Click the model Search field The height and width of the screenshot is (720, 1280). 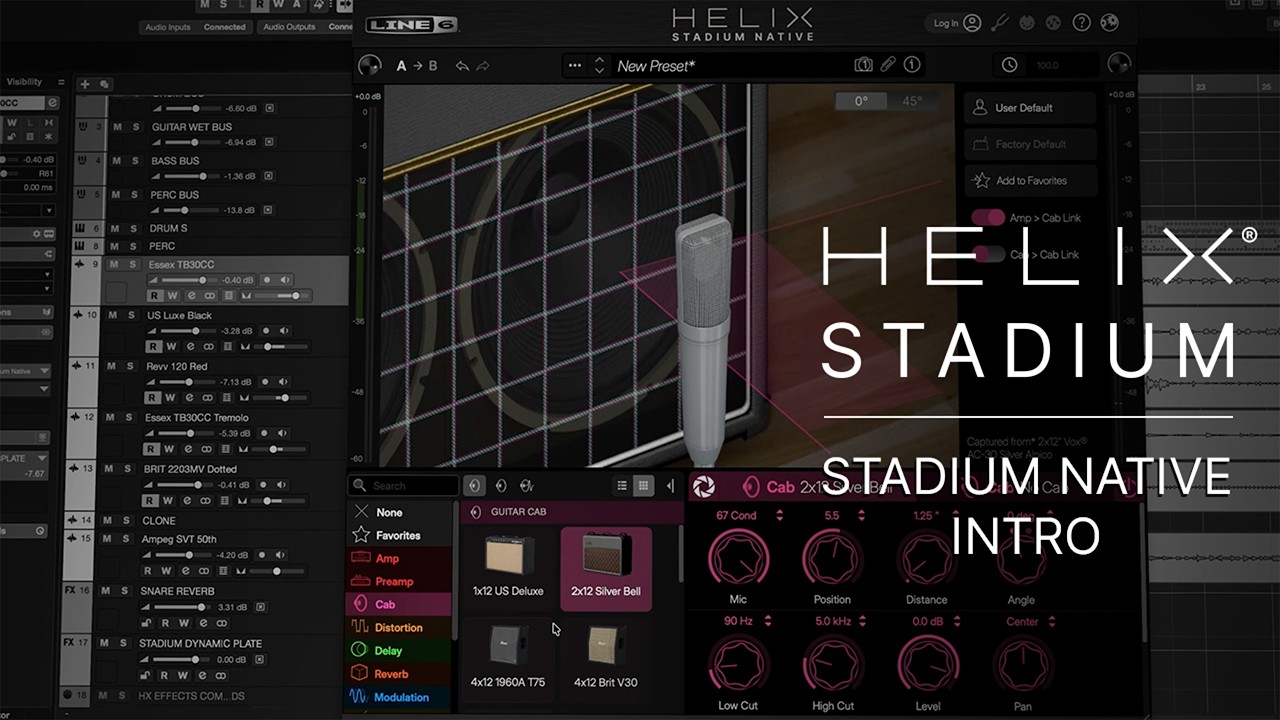point(404,486)
